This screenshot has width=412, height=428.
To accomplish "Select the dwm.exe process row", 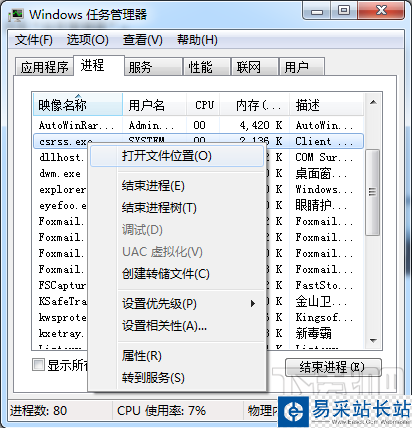I will tap(61, 173).
